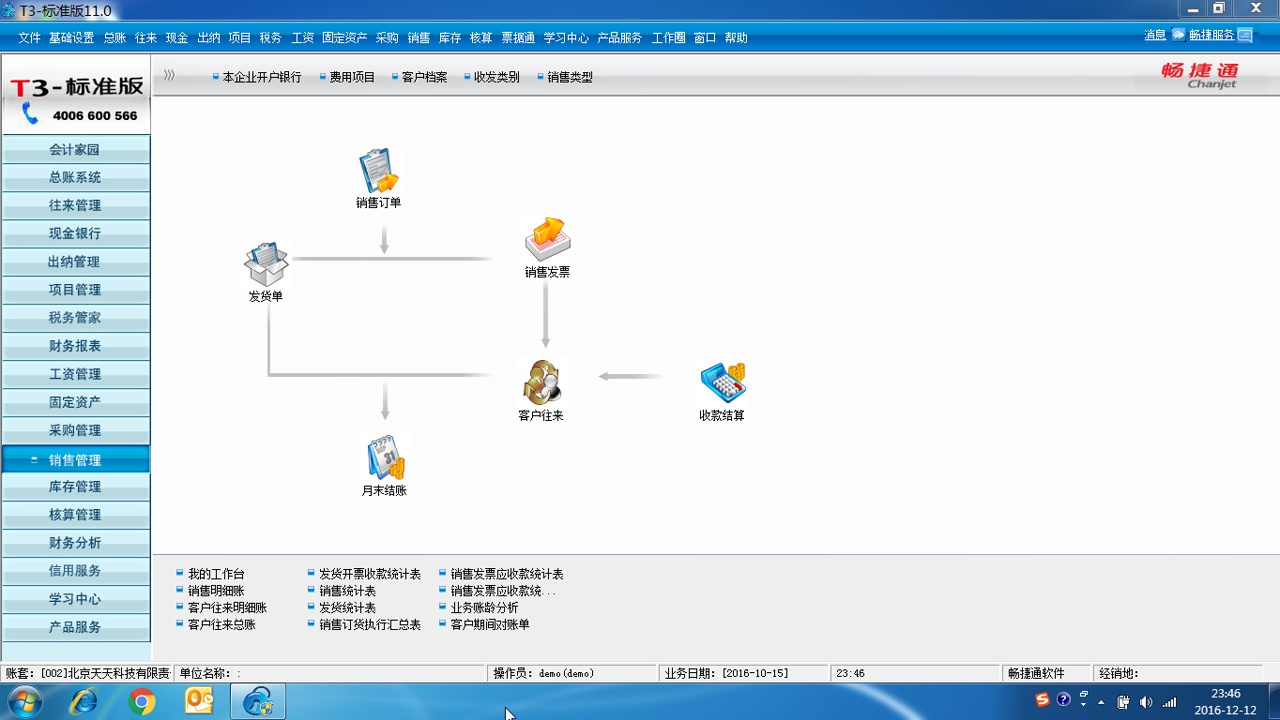Expand the 总账系统 sidebar module
The height and width of the screenshot is (720, 1280).
click(x=76, y=177)
